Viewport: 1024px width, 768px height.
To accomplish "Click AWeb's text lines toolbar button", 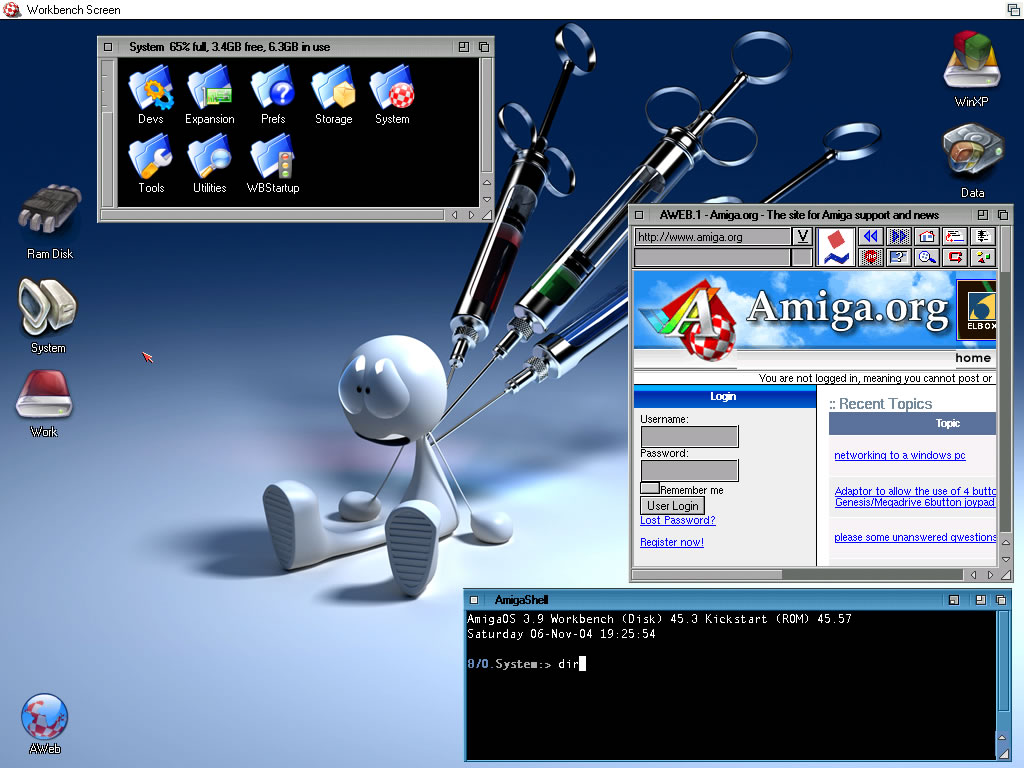I will point(983,236).
